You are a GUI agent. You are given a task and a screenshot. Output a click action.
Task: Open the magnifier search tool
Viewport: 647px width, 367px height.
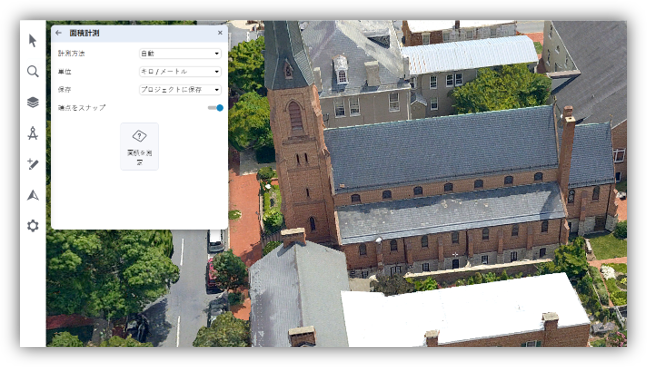[x=33, y=71]
